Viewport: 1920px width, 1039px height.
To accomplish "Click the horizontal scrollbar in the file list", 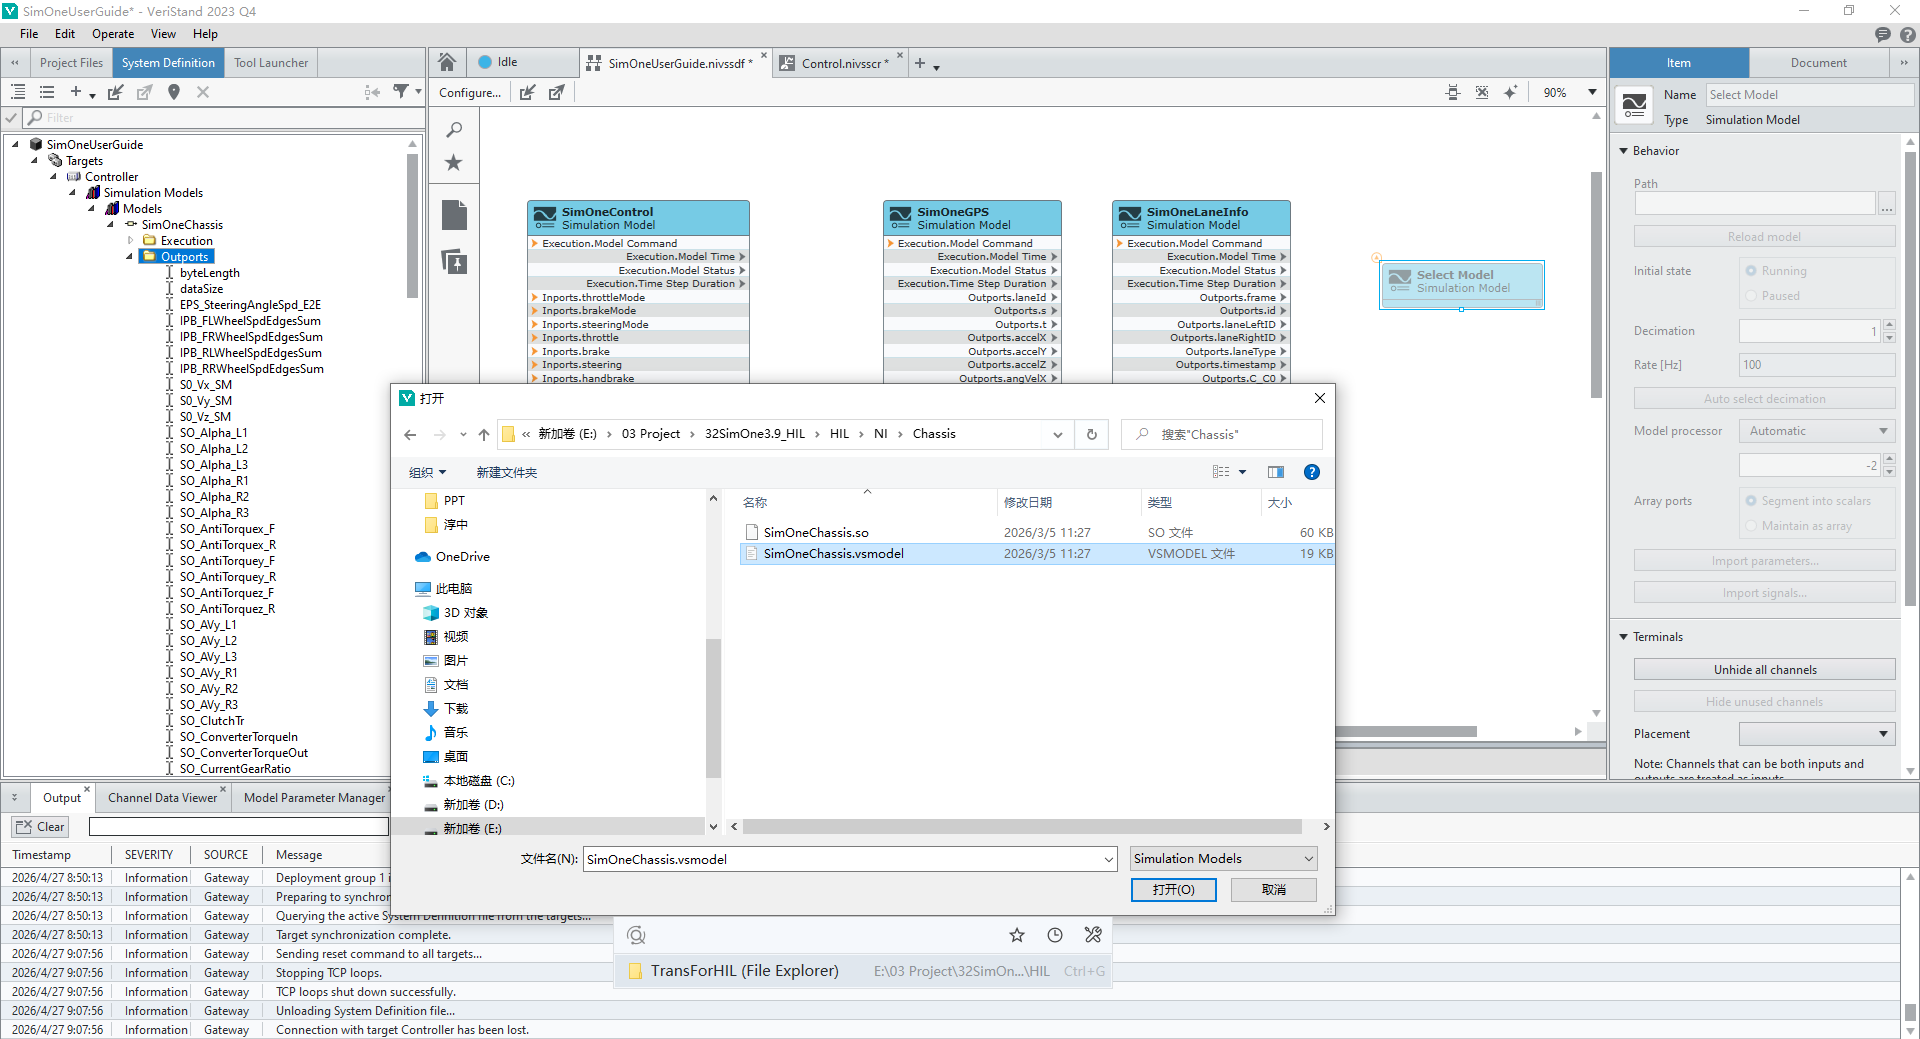I will tap(1022, 827).
